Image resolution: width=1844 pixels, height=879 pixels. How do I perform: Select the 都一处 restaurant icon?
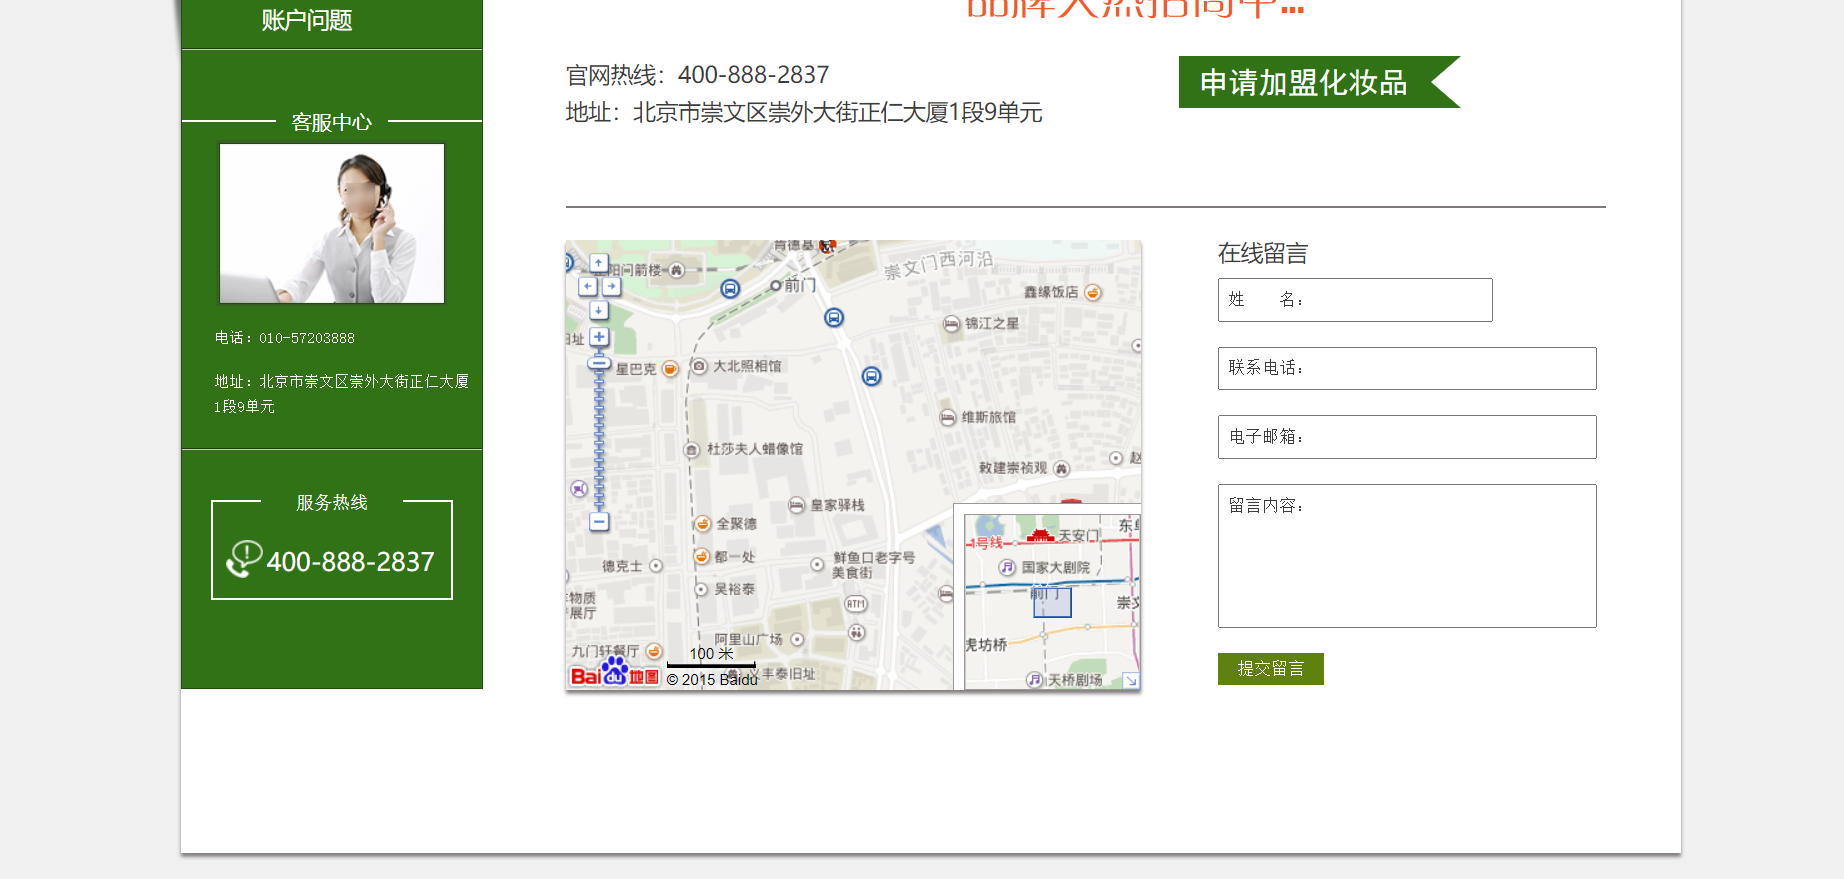702,556
